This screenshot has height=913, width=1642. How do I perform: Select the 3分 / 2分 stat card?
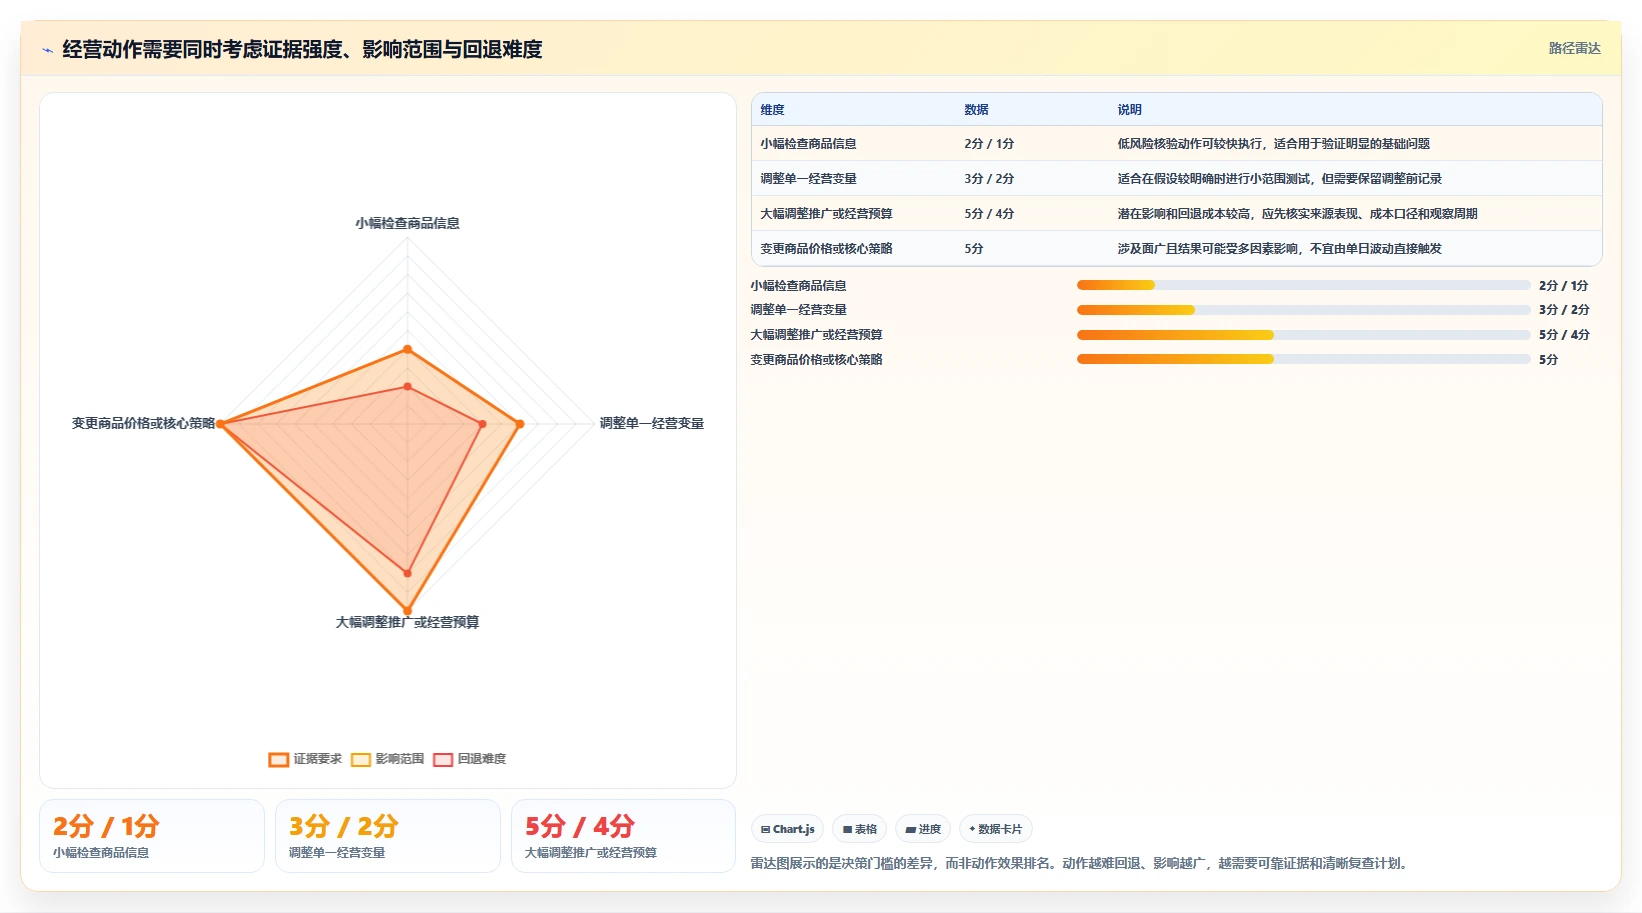[388, 836]
